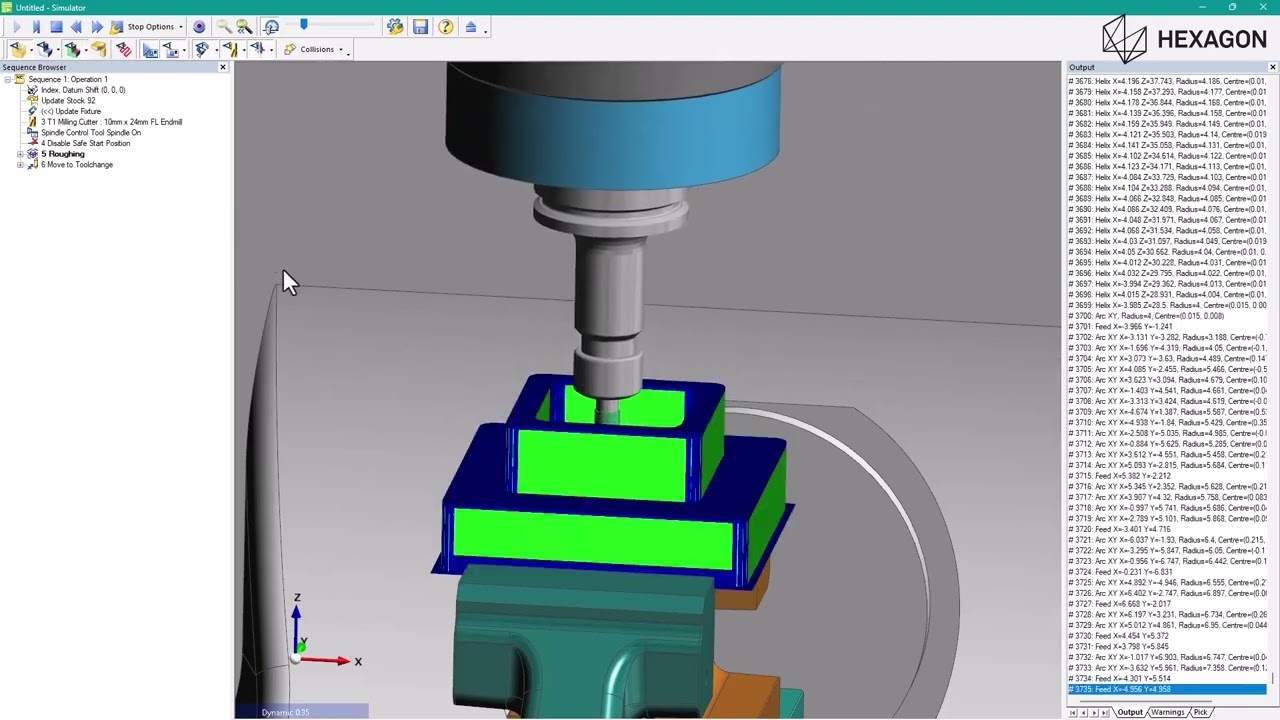This screenshot has height=720, width=1280.
Task: Close the Sequence Browser panel
Action: 223,67
